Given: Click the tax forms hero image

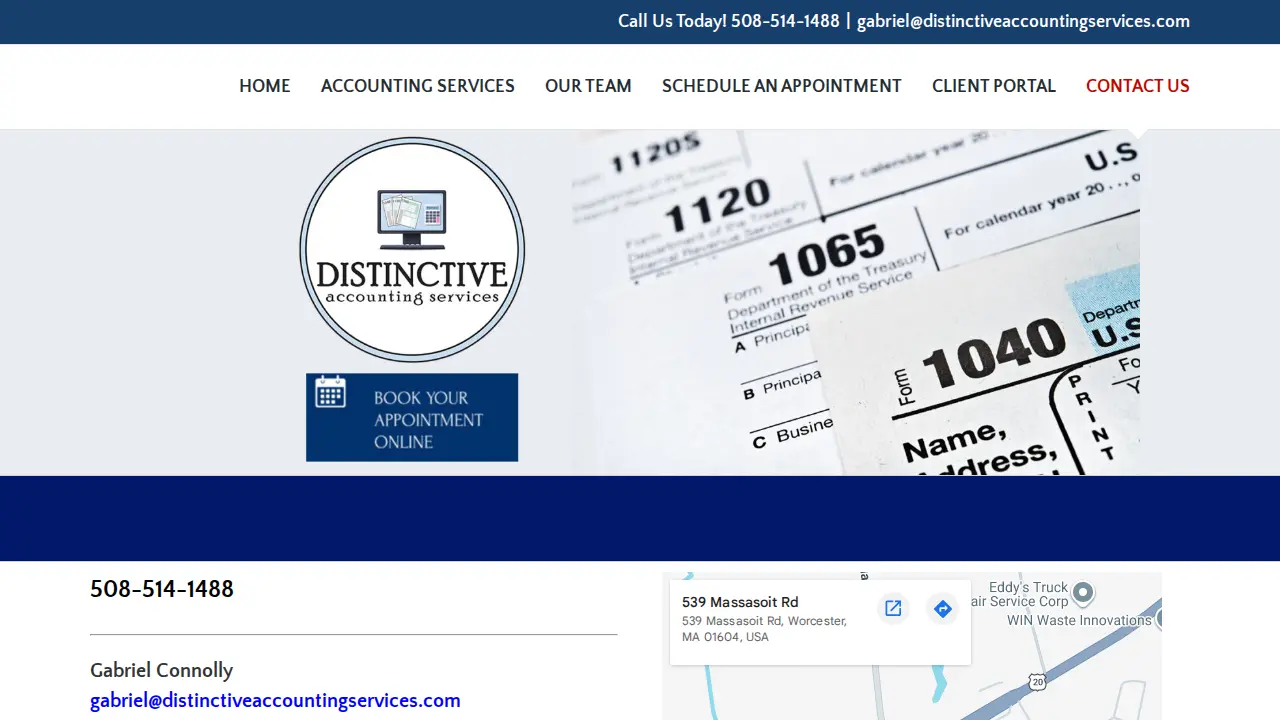Looking at the screenshot, I should (x=856, y=302).
